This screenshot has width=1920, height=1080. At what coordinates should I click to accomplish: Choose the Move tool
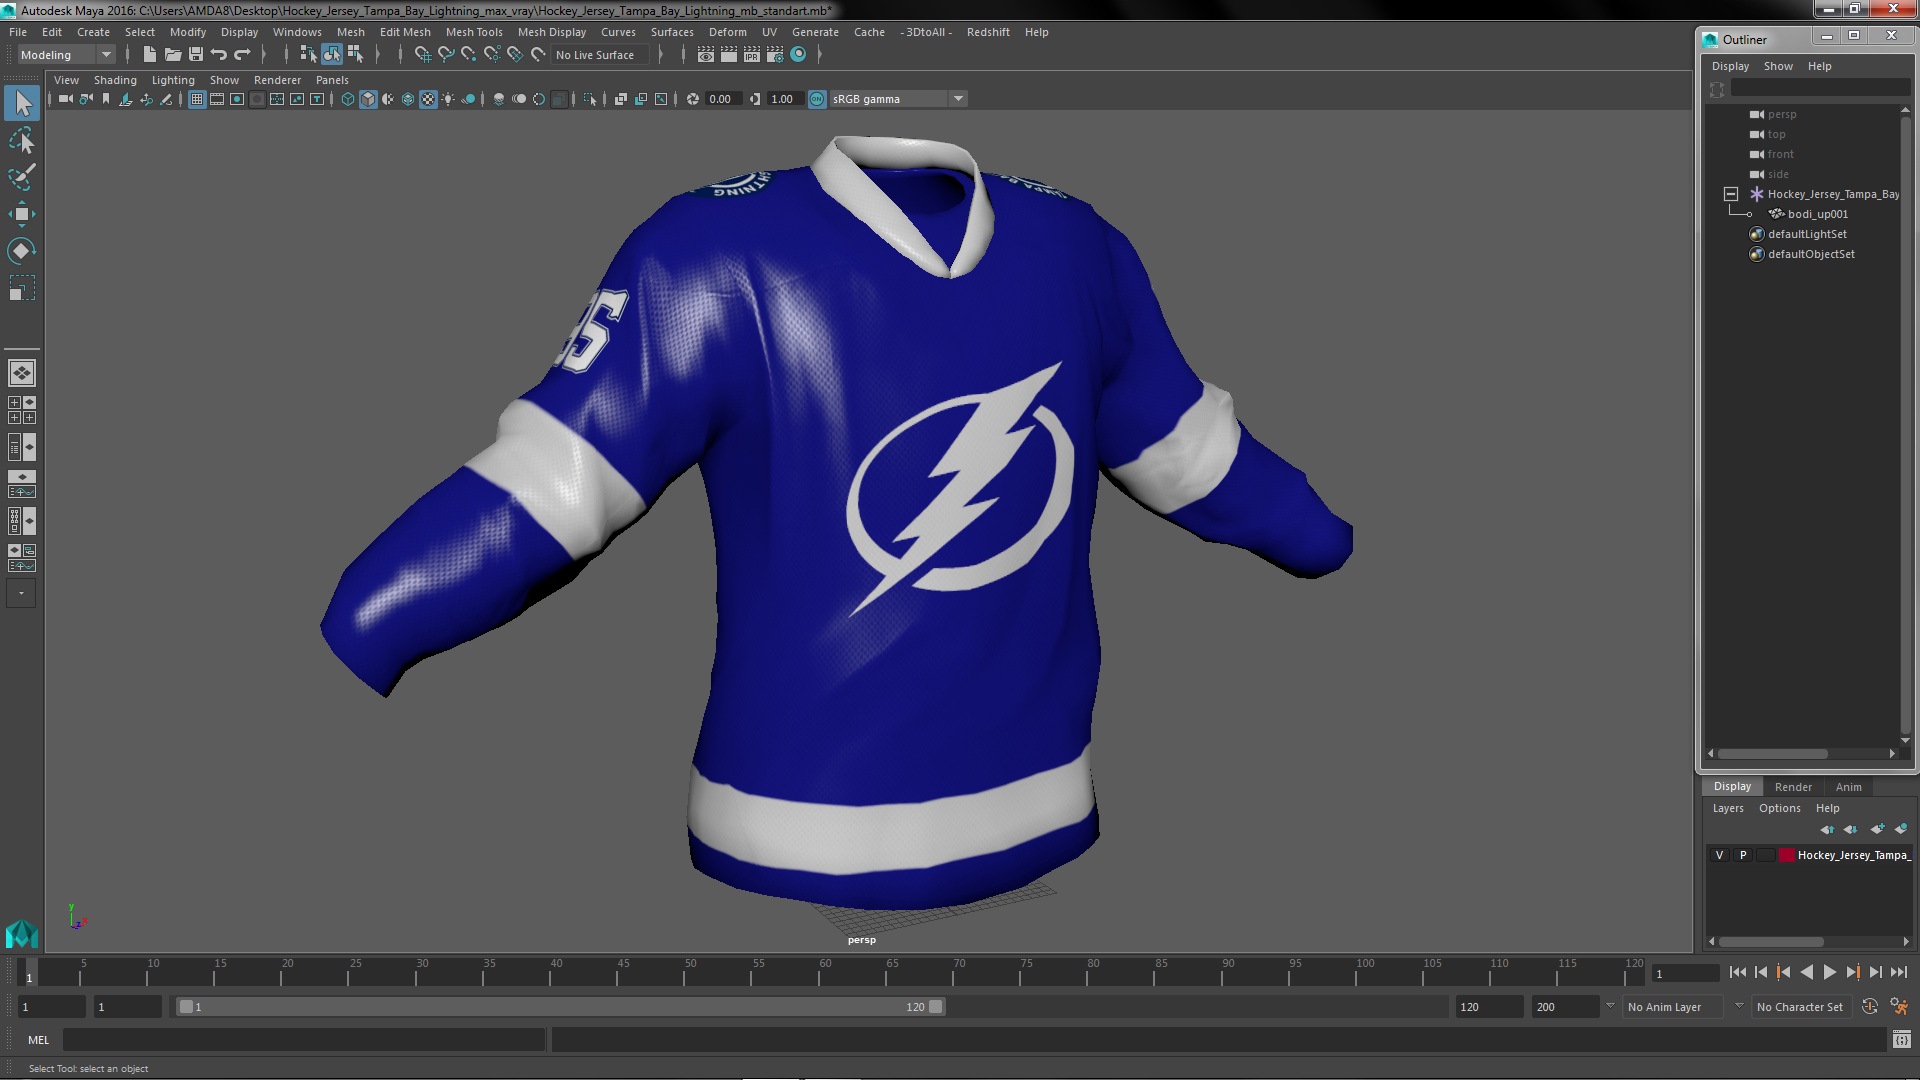pos(22,214)
